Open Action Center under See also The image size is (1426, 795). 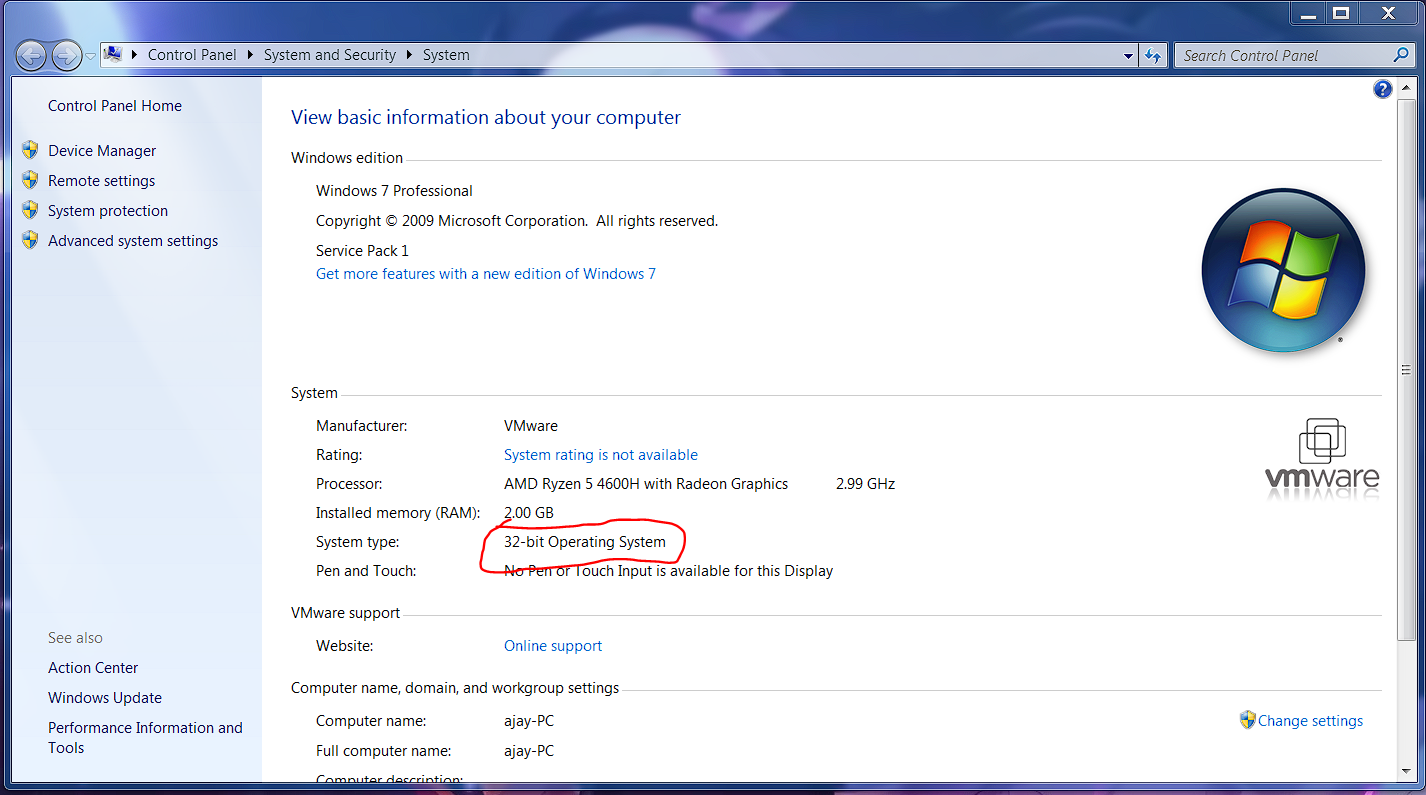pyautogui.click(x=93, y=668)
